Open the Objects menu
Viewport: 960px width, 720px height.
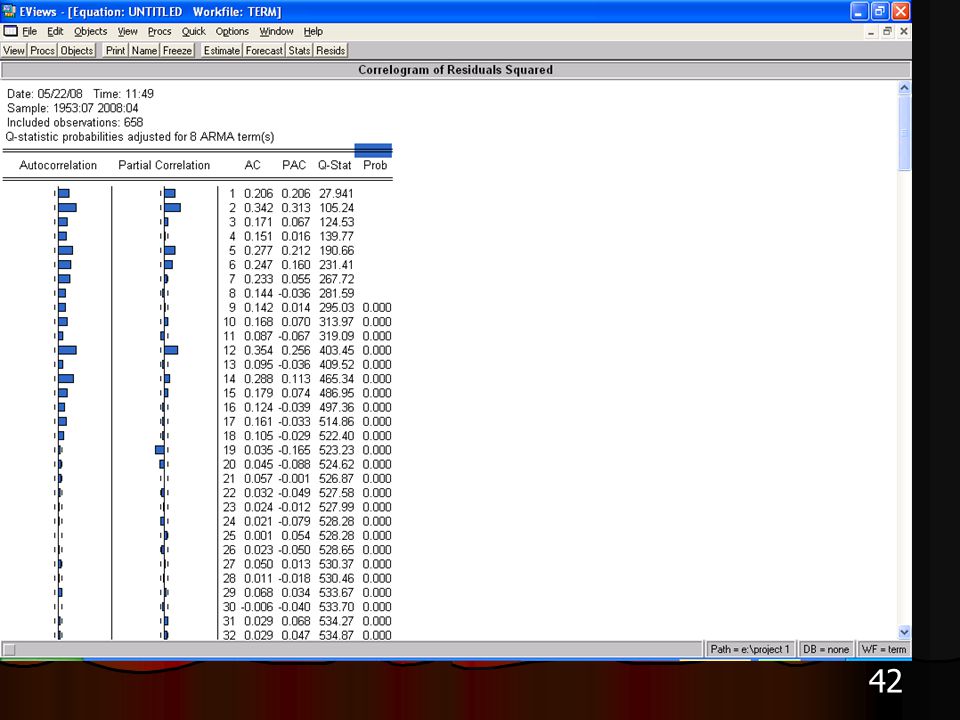click(x=90, y=31)
